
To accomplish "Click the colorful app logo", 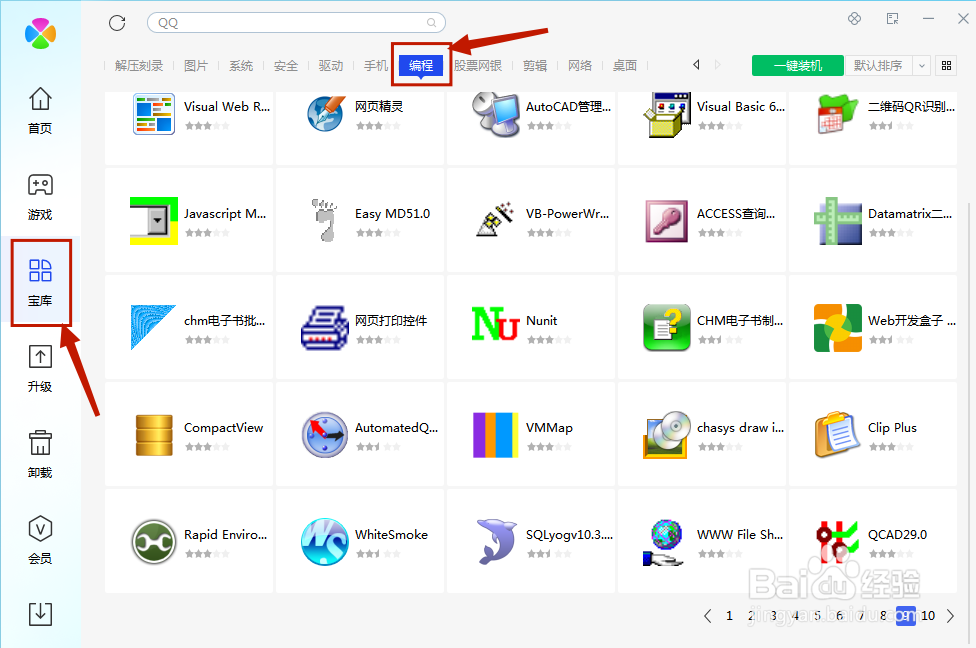I will (x=40, y=33).
